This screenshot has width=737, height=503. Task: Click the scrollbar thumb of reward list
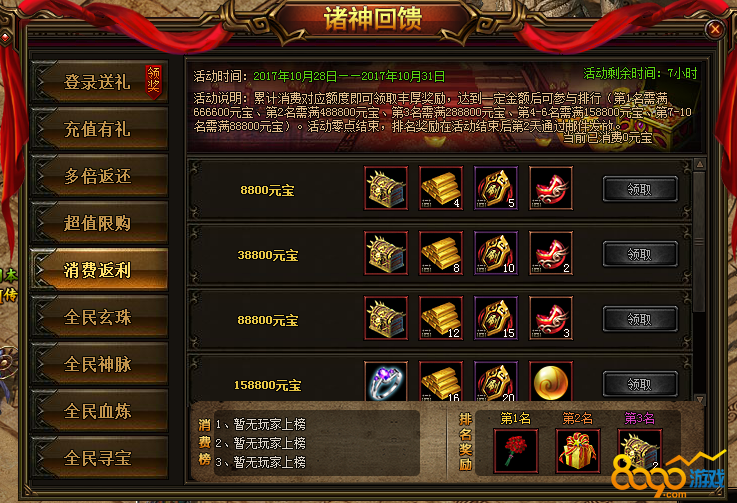tap(699, 241)
